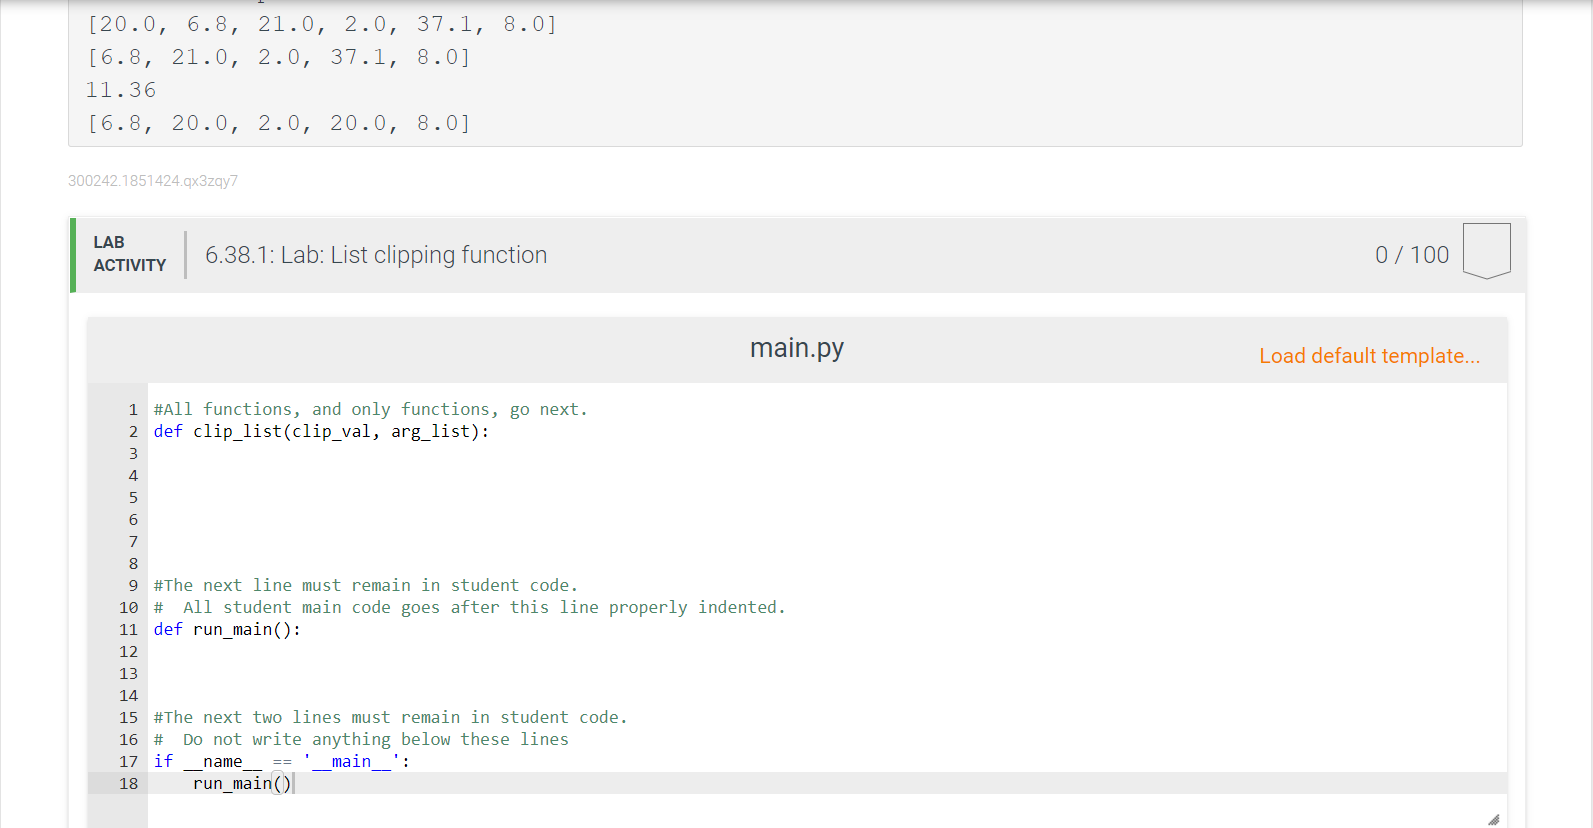
Task: Click line number 11 in the gutter
Action: [128, 629]
